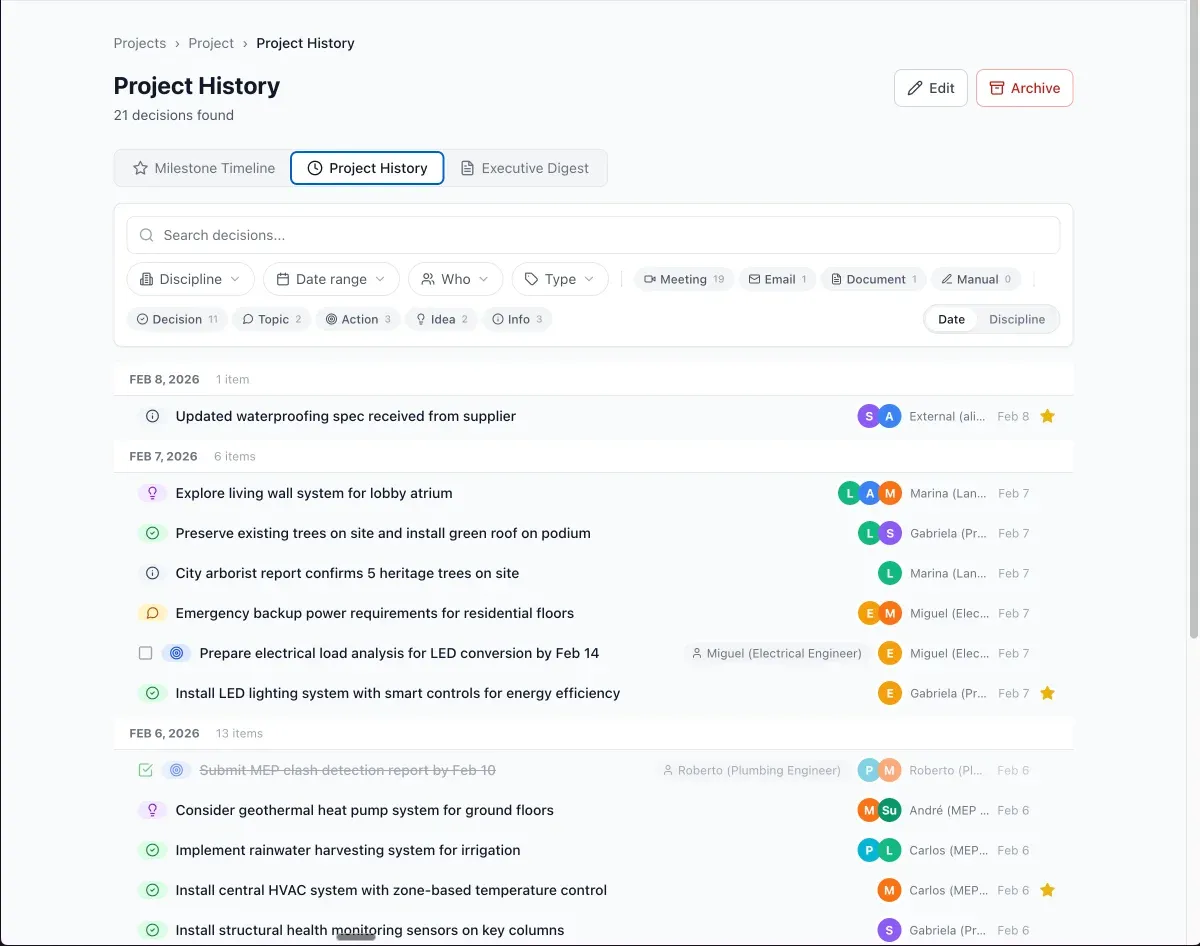Click the green L avatar on the living wall row

coord(850,493)
